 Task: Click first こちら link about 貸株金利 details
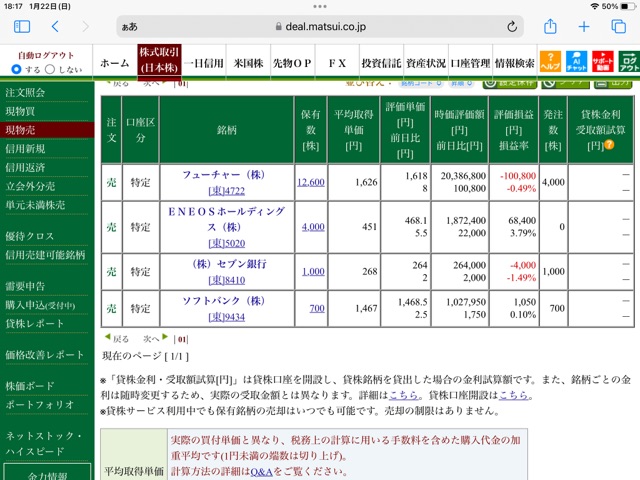(x=403, y=395)
